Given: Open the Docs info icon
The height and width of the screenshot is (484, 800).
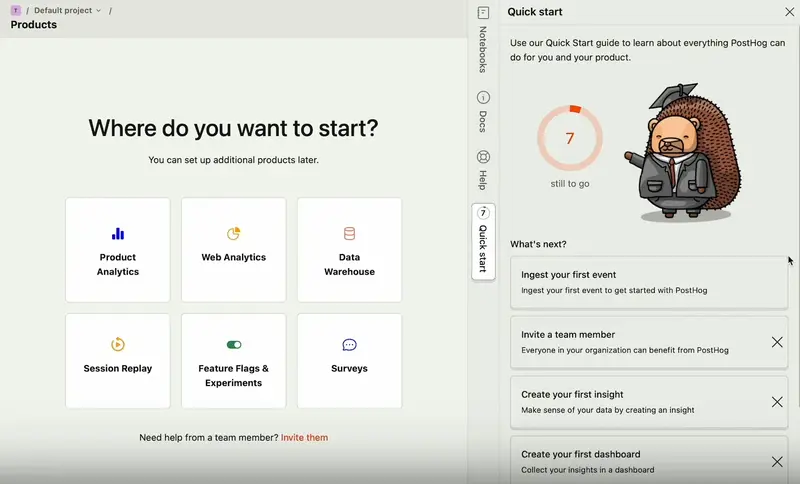Looking at the screenshot, I should 483,97.
